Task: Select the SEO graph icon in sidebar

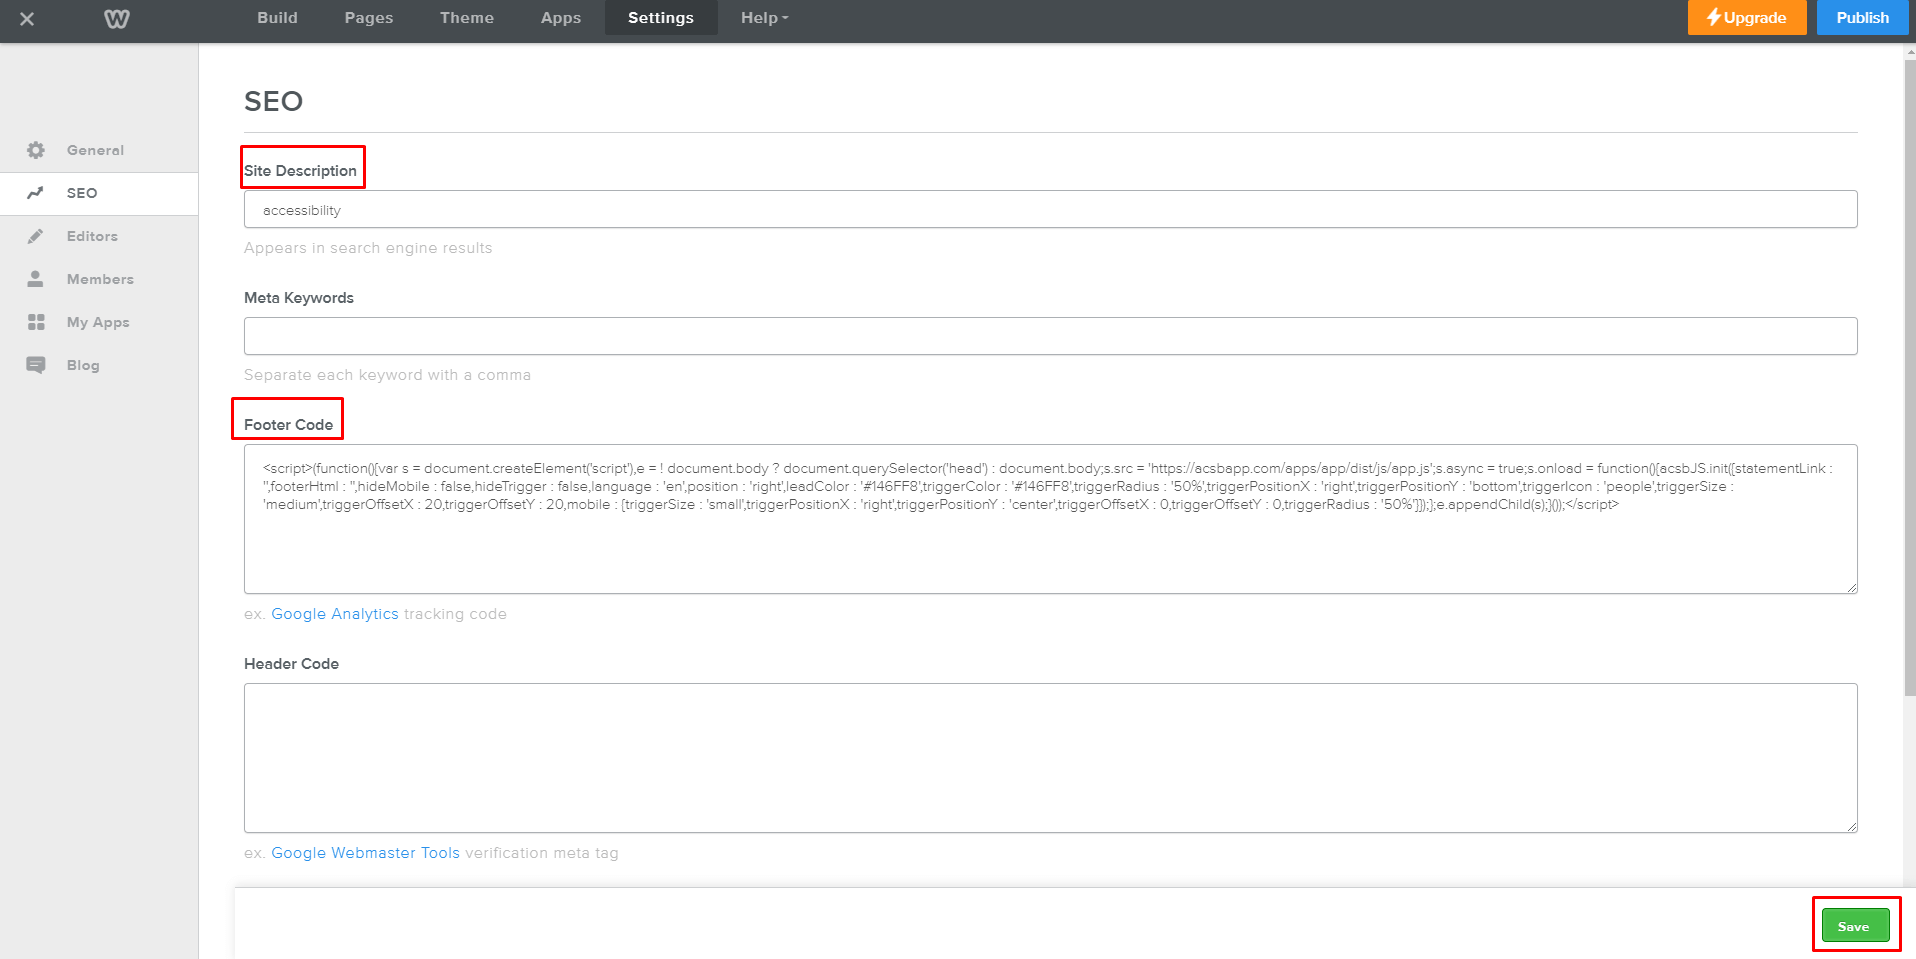Action: click(x=36, y=193)
